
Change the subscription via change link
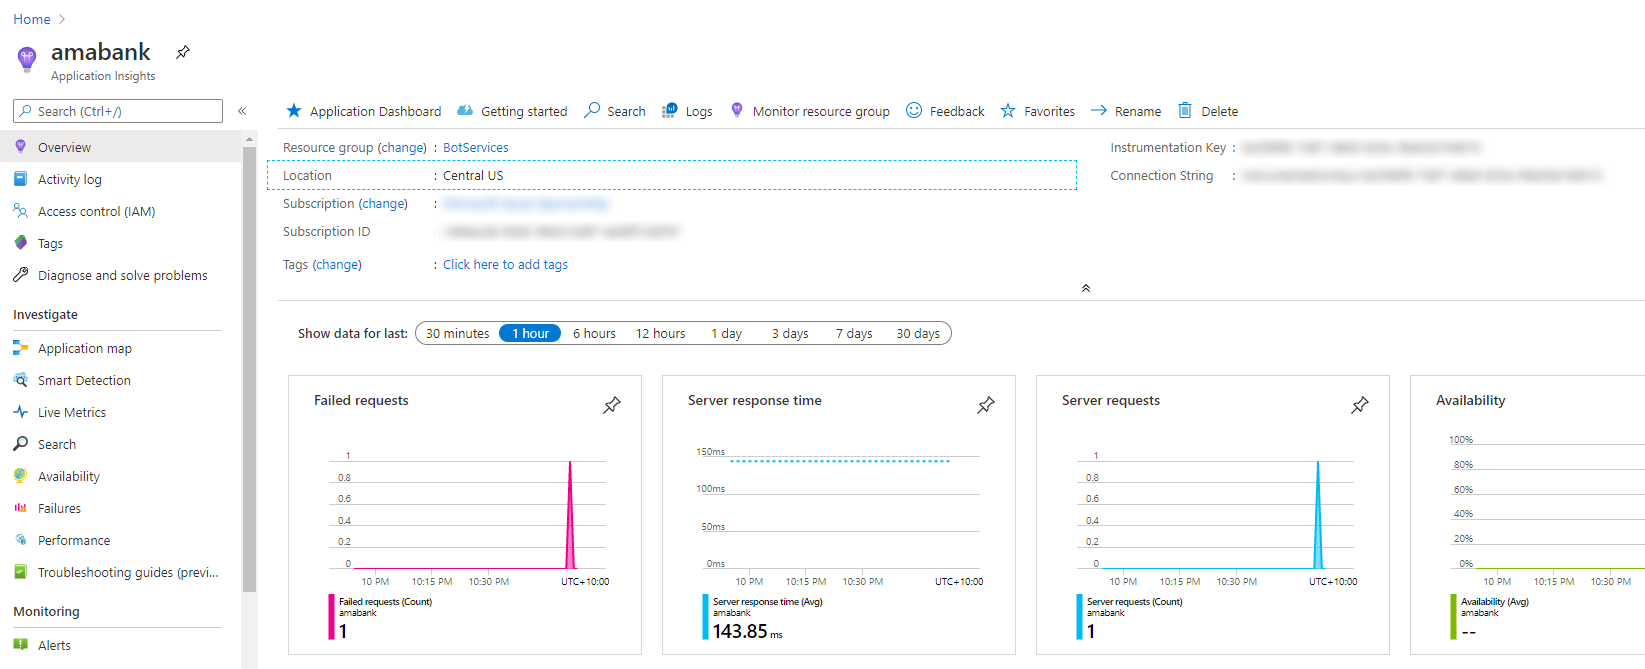(x=384, y=203)
